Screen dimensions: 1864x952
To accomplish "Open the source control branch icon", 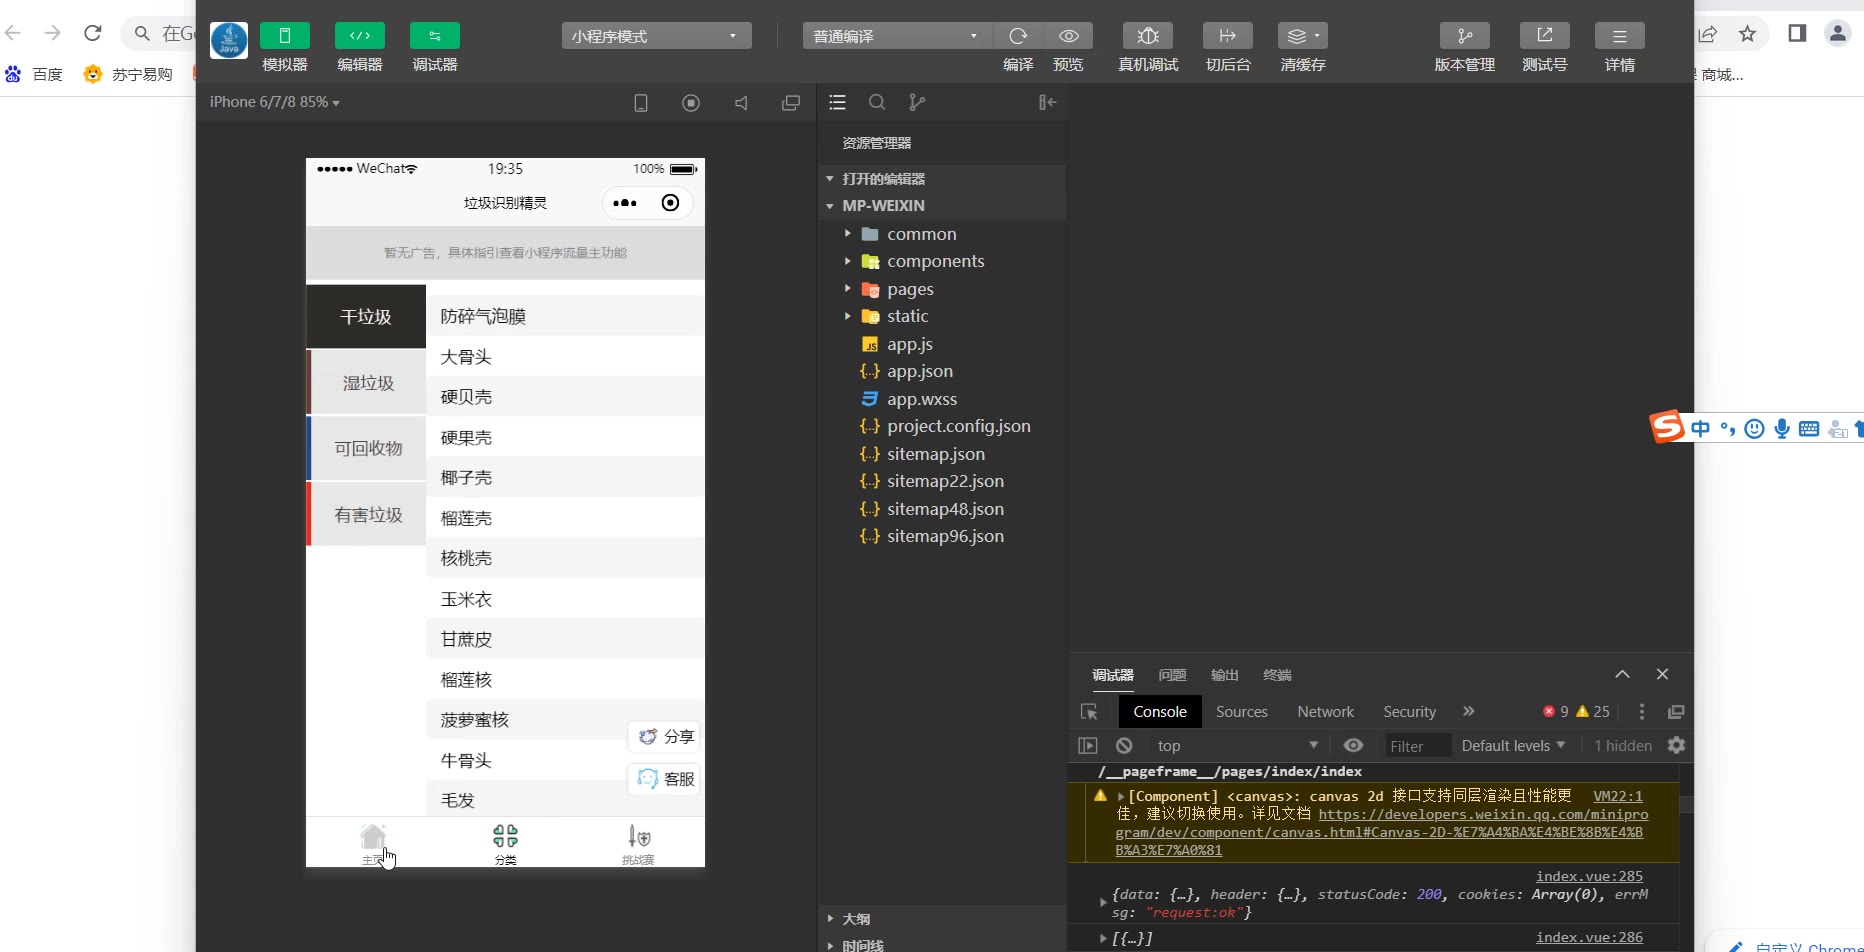I will [x=917, y=102].
